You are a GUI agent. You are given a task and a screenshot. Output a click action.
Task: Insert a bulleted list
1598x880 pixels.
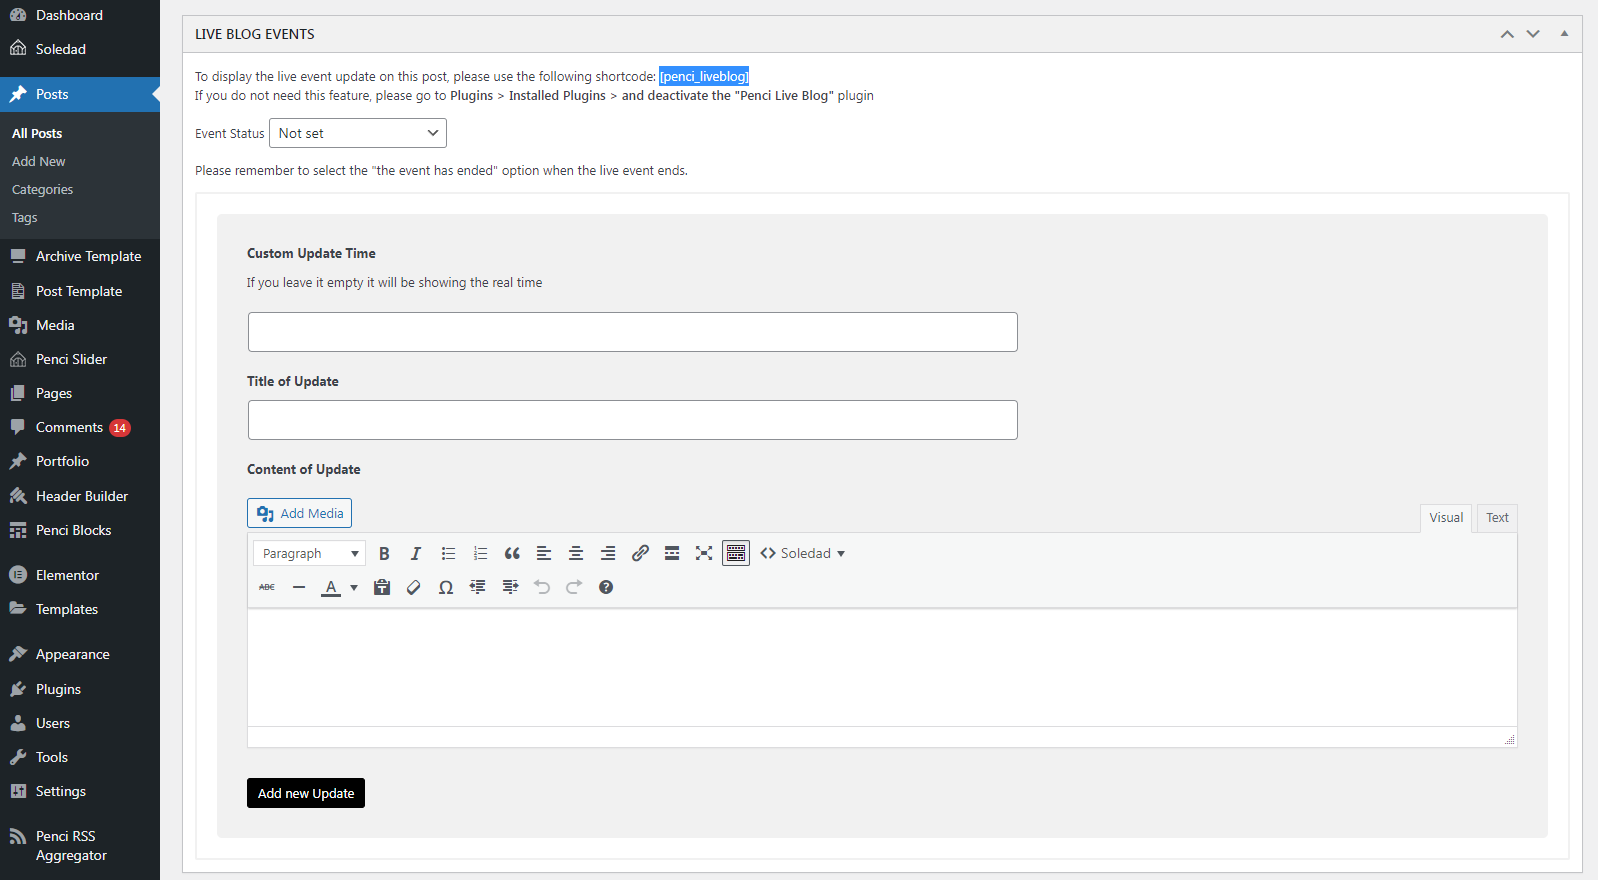pyautogui.click(x=448, y=553)
